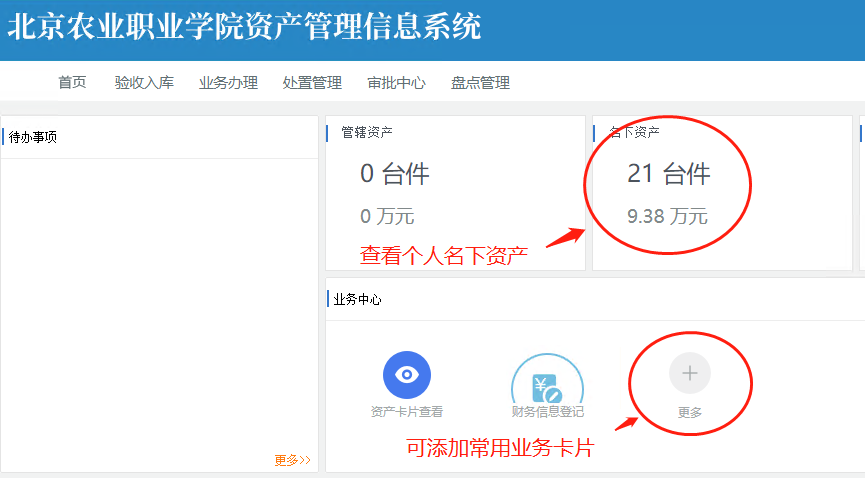This screenshot has height=478, width=865.
Task: Switch to 审批中心 in the navigation bar
Action: [396, 83]
